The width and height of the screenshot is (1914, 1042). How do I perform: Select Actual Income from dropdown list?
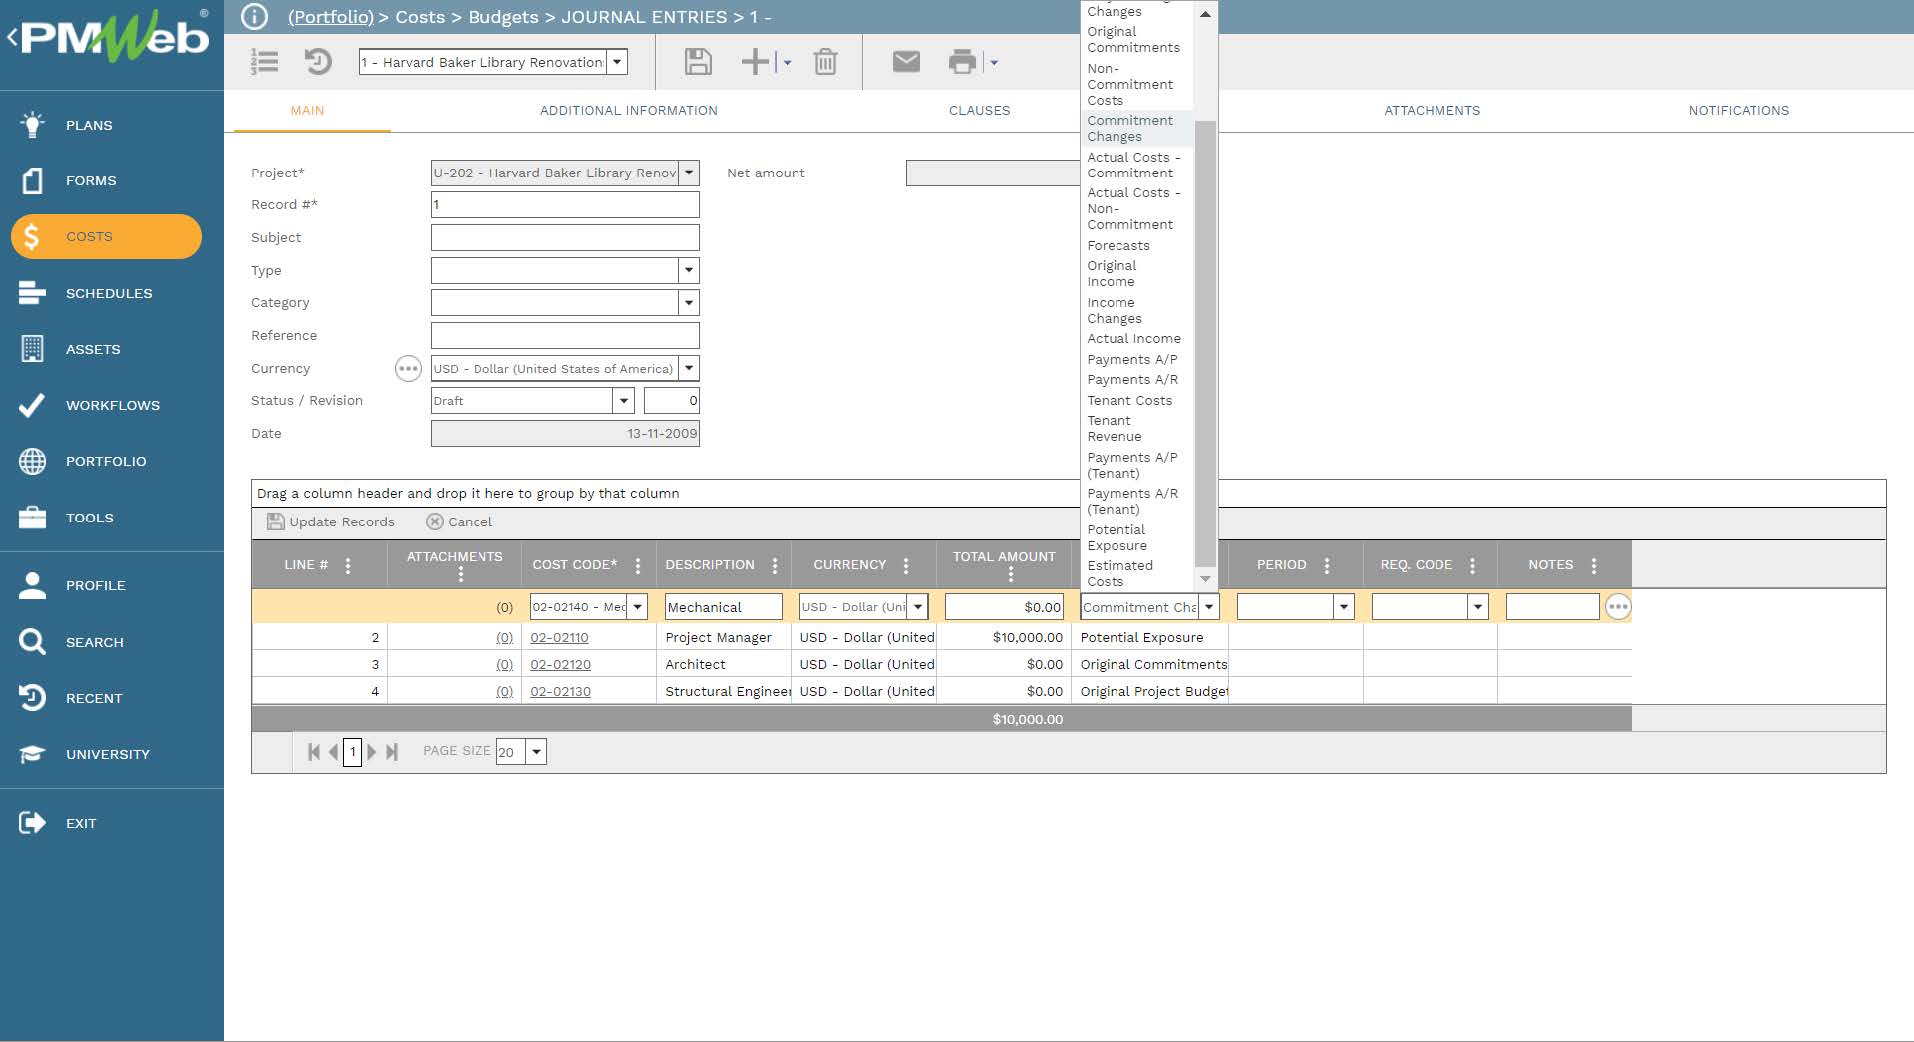pos(1134,339)
